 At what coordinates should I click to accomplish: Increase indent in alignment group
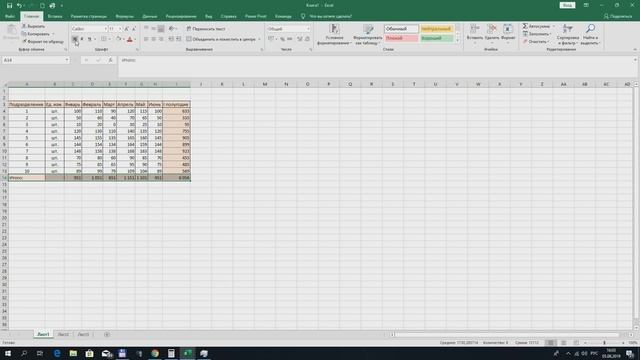[x=178, y=39]
